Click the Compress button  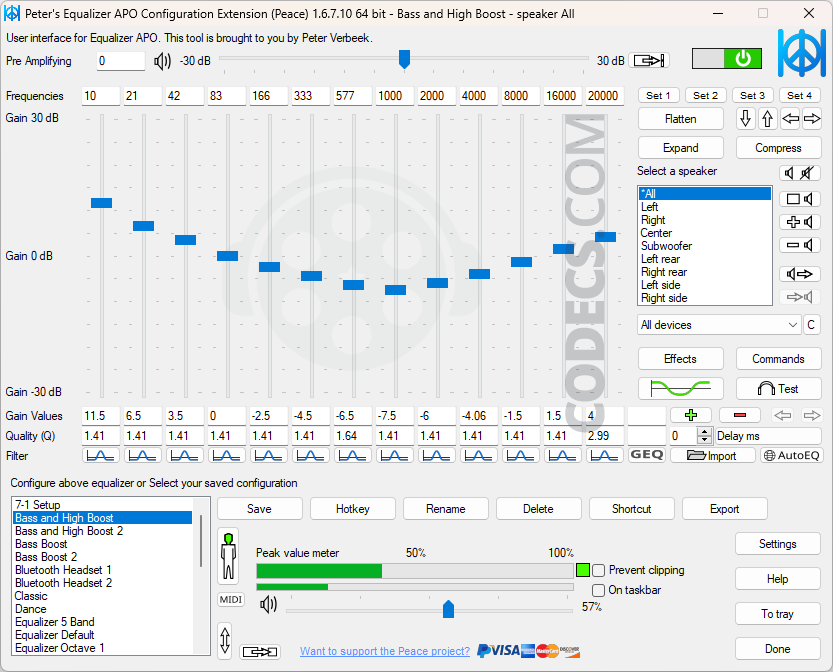pos(778,148)
